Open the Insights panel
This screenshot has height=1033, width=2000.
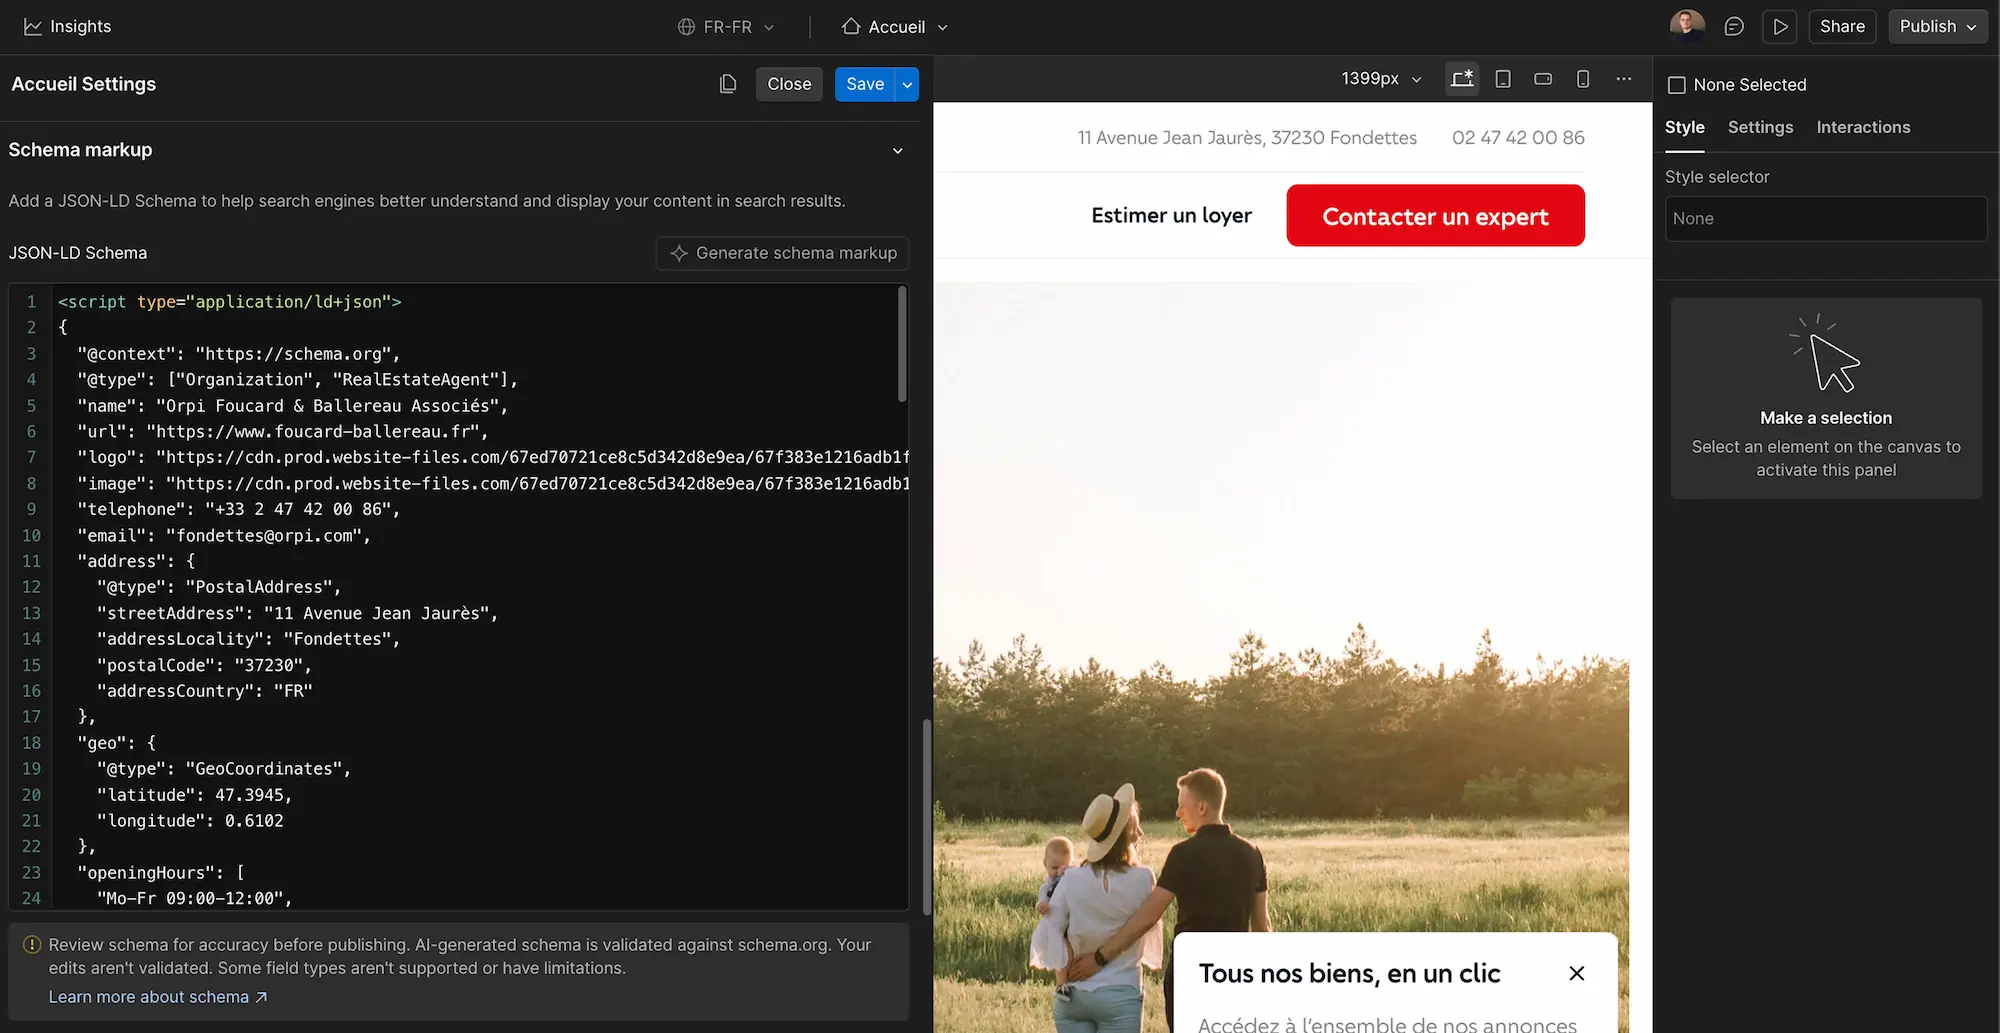[x=66, y=26]
